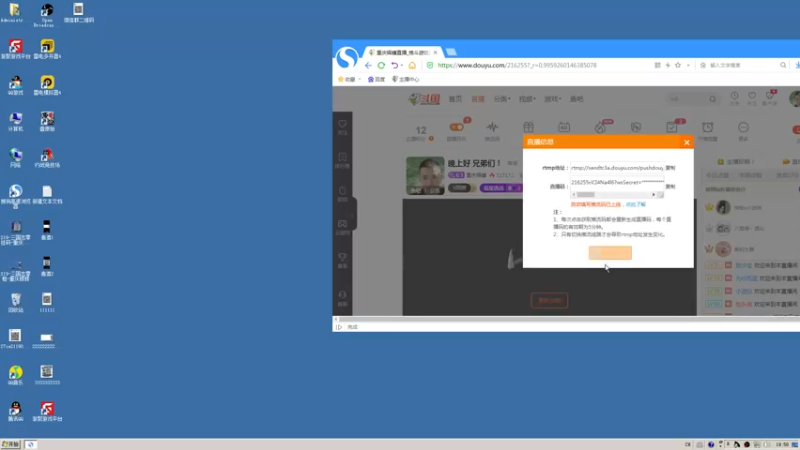Copy the rtmp address with 复制 link
The image size is (800, 450).
[x=670, y=168]
